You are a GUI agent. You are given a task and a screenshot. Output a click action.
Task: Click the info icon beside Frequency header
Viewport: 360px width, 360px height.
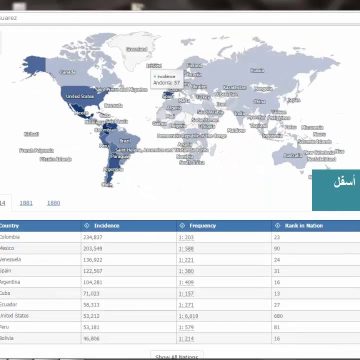coord(182,226)
